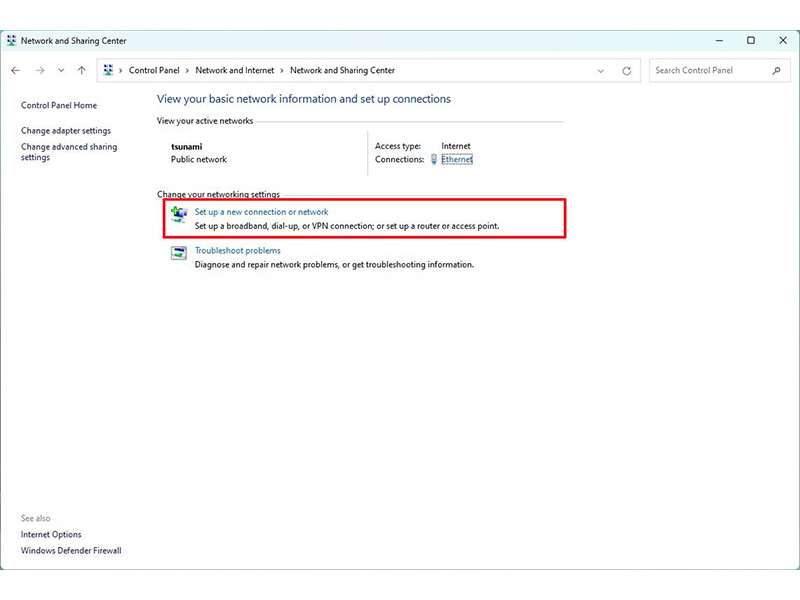Click the Access type Internet value
The height and width of the screenshot is (600, 800).
click(456, 146)
